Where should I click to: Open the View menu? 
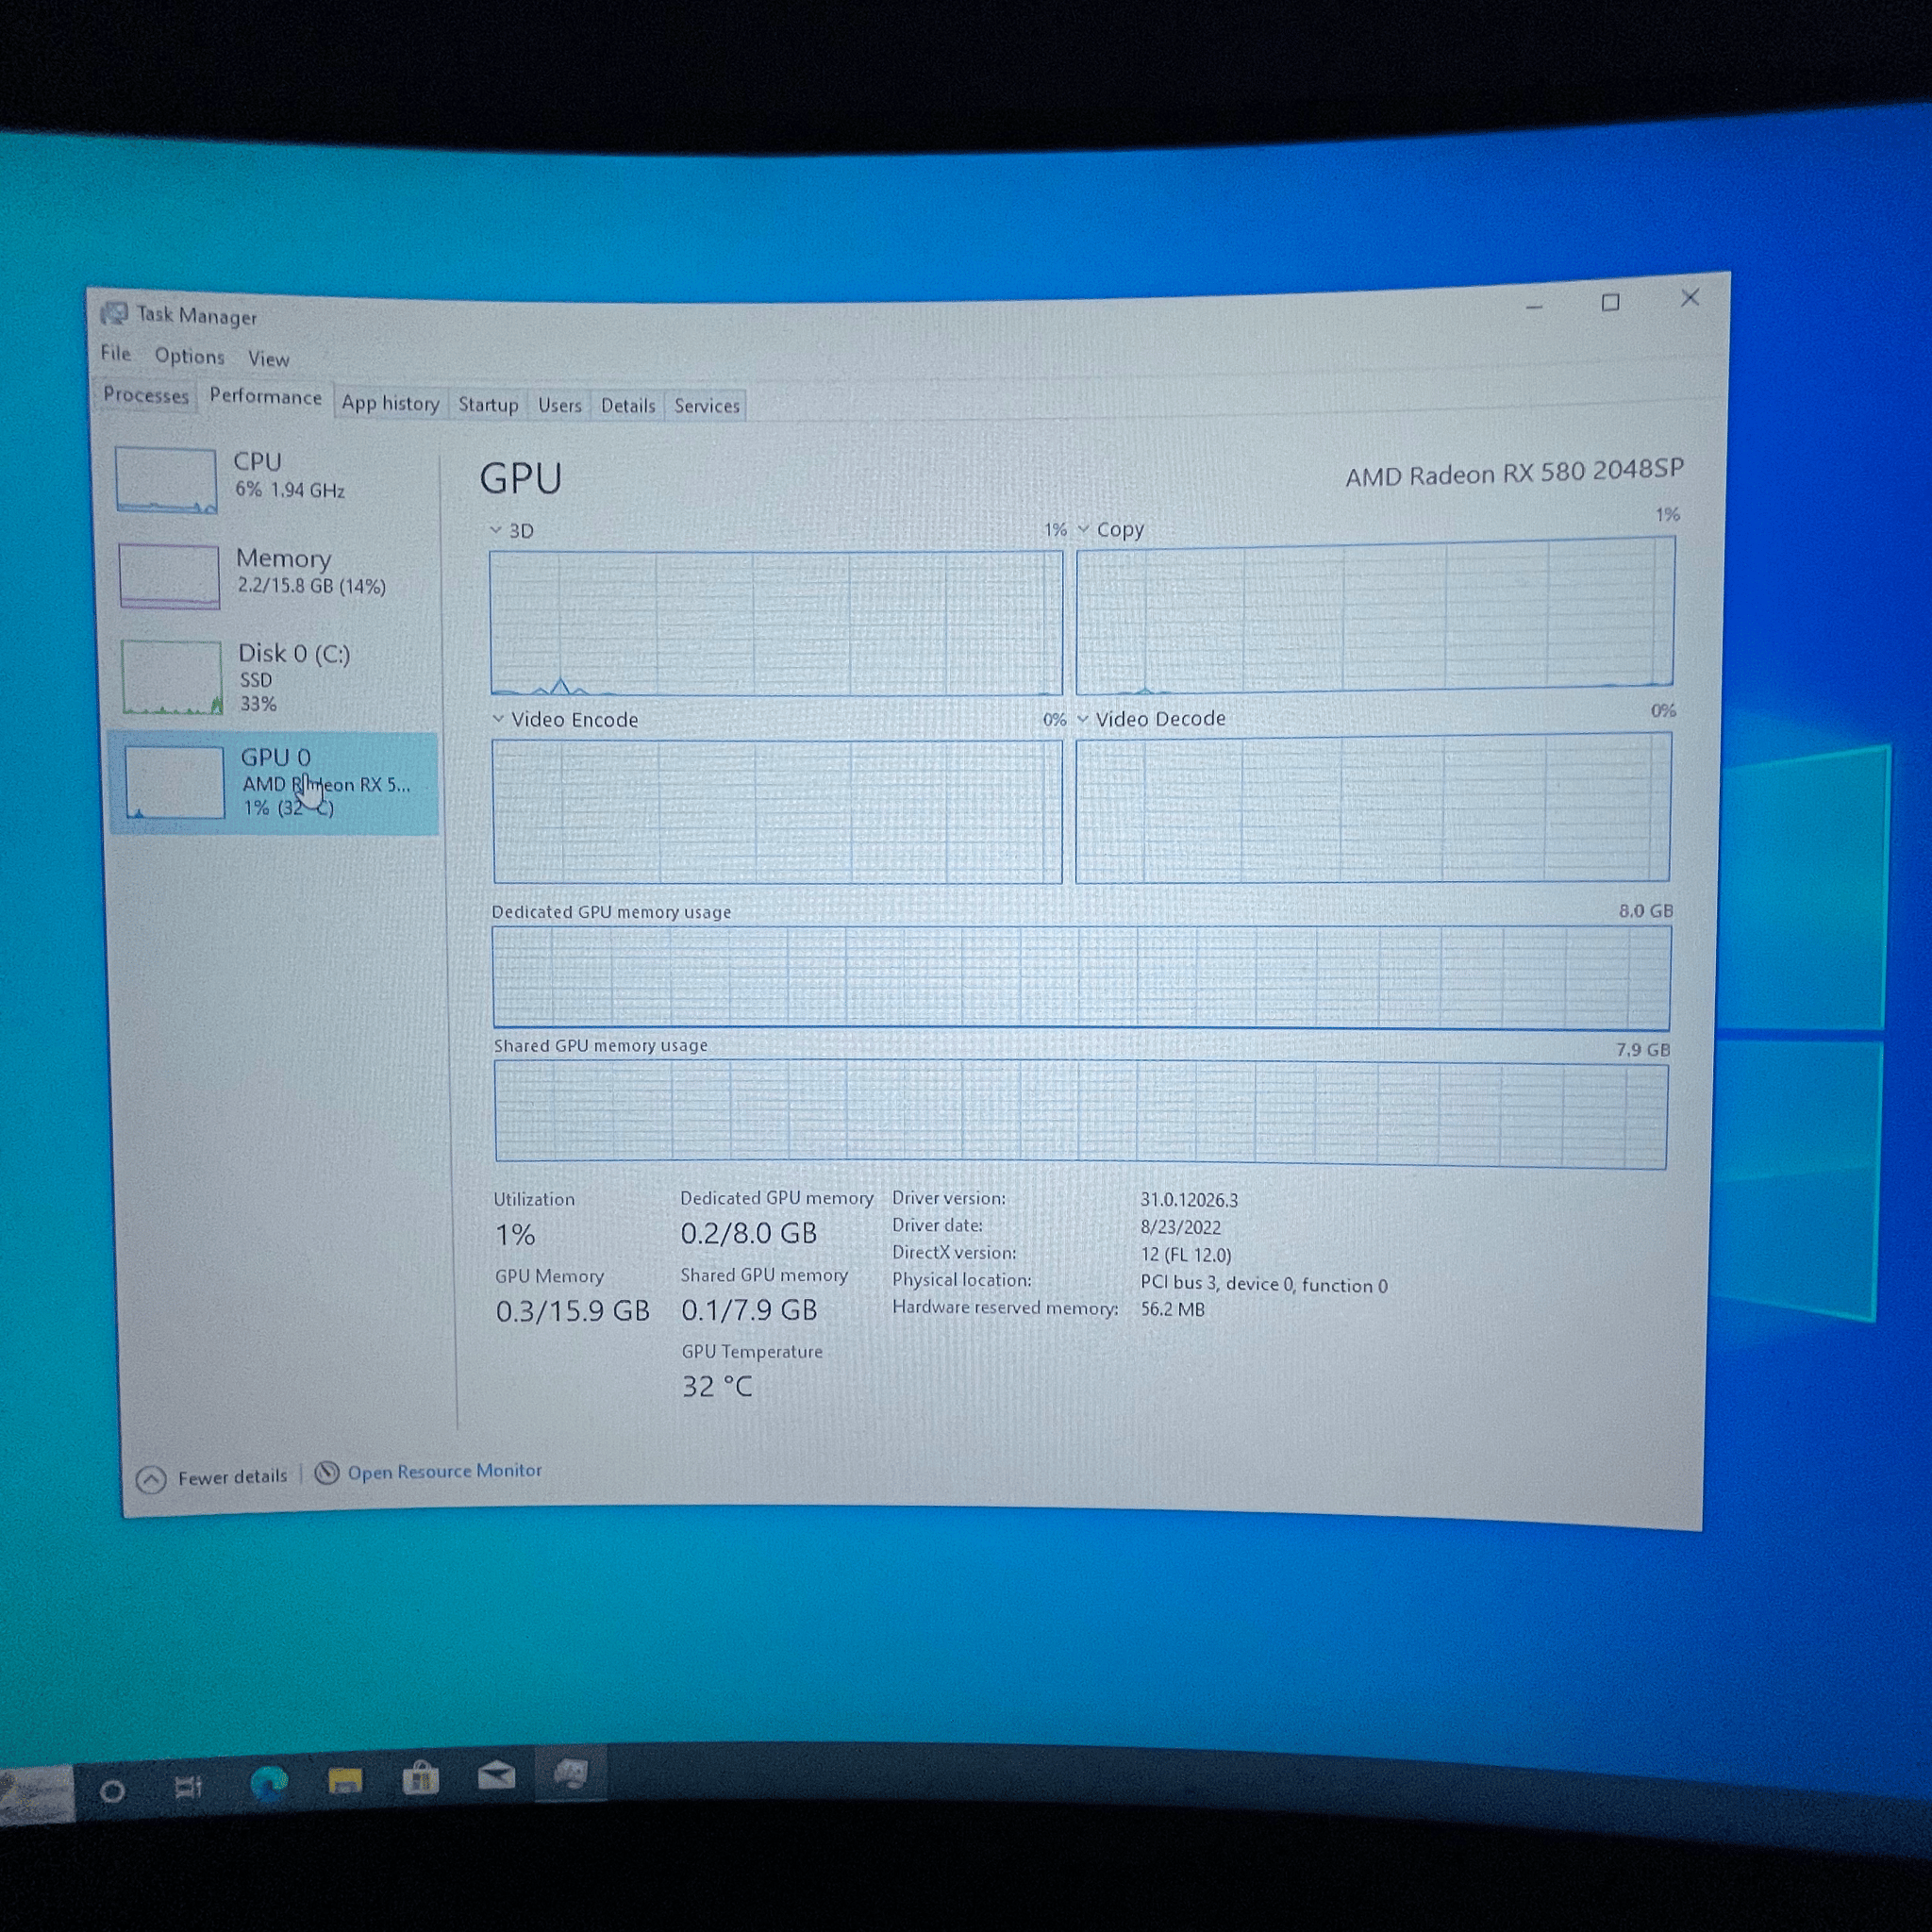pyautogui.click(x=268, y=358)
